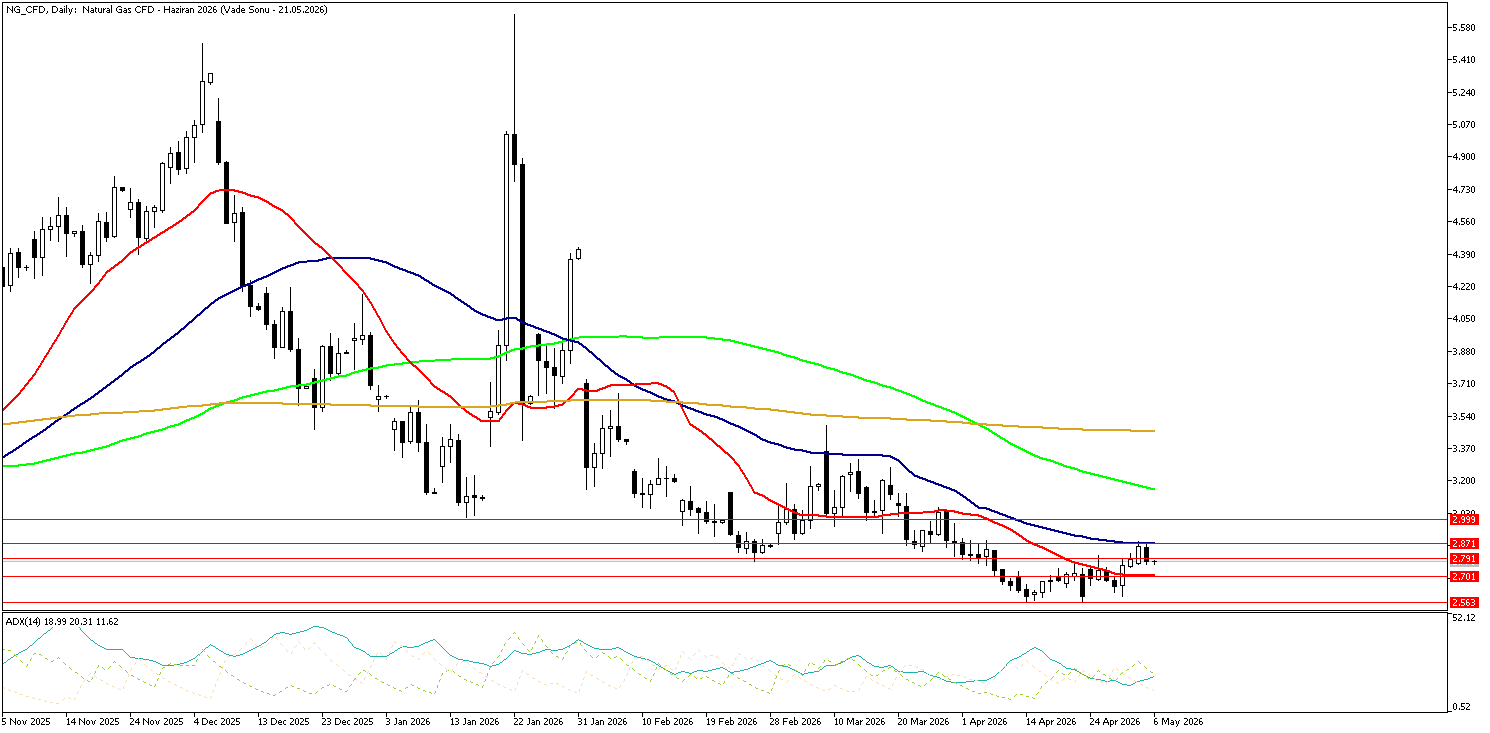Click the '24 Nov 2025' date label
The height and width of the screenshot is (733, 1490).
(x=155, y=721)
